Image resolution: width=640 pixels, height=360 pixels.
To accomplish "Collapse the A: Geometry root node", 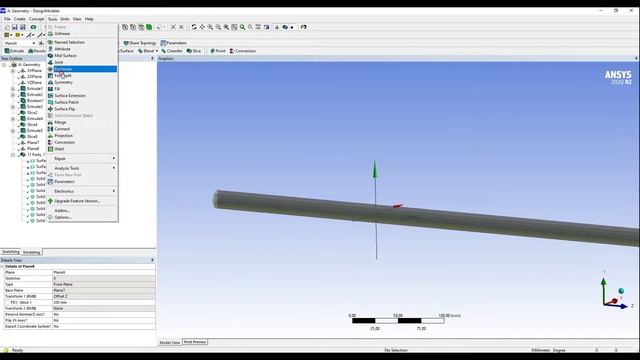I will [x=4, y=65].
